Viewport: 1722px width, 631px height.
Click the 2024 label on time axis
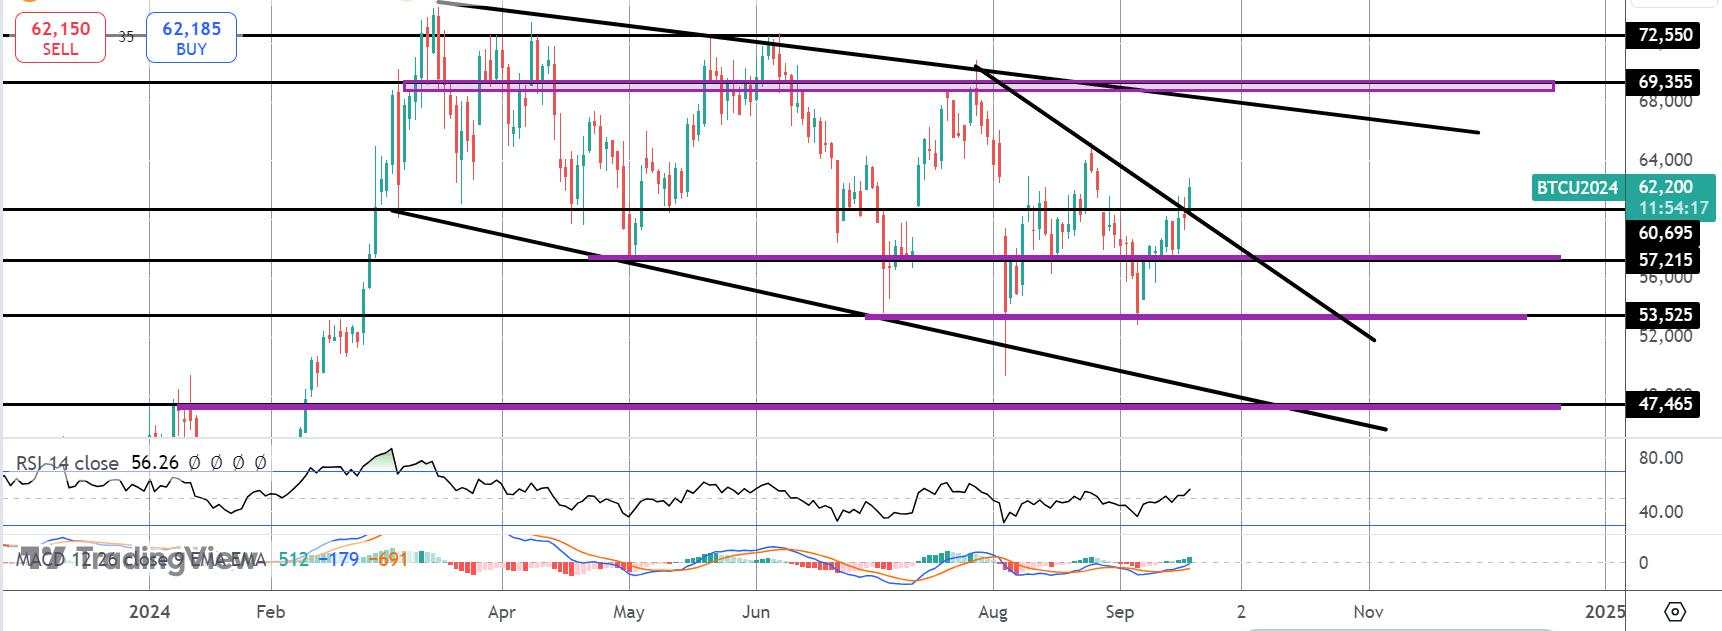click(x=150, y=611)
